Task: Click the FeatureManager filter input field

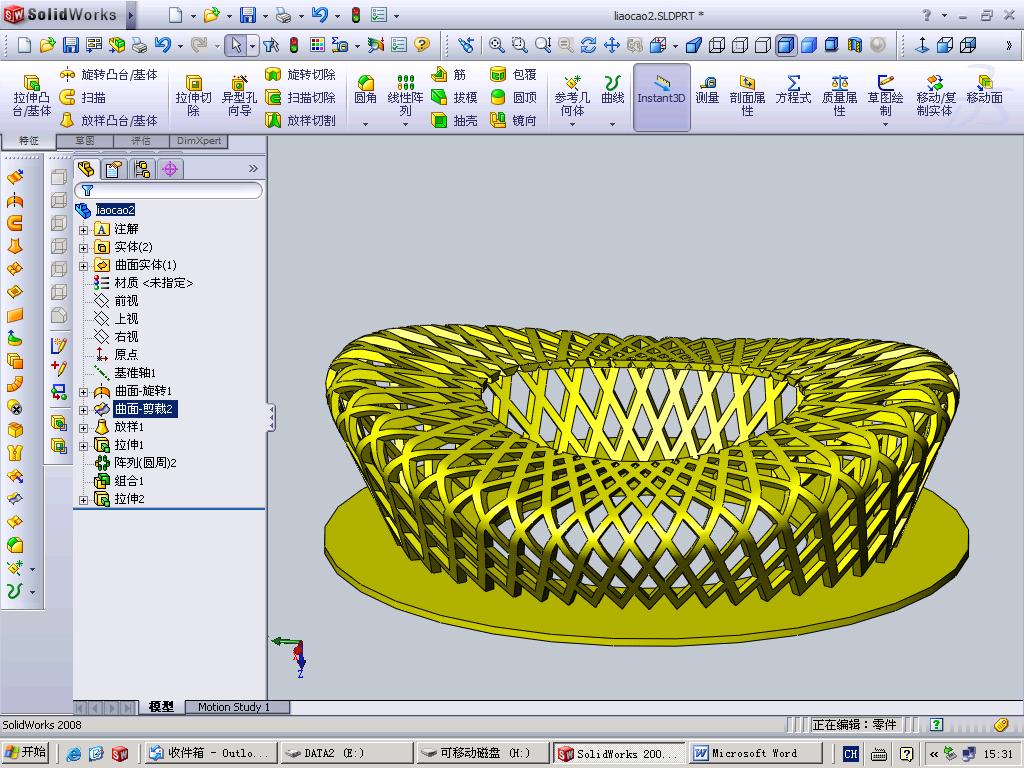Action: tap(168, 190)
